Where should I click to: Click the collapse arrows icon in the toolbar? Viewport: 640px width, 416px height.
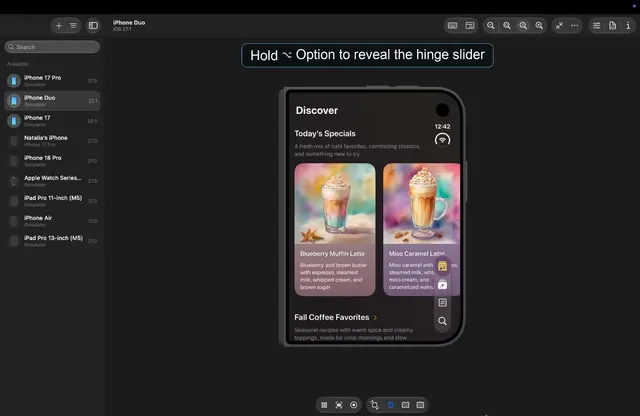coord(559,26)
